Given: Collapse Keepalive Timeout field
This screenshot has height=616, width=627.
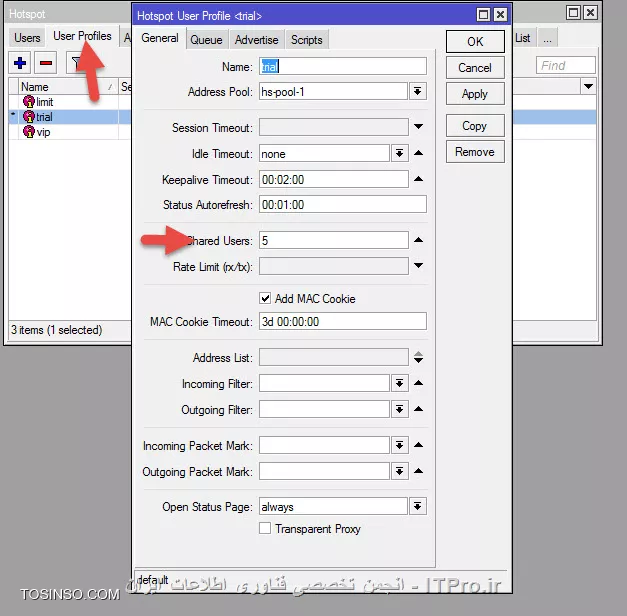Looking at the screenshot, I should (418, 179).
